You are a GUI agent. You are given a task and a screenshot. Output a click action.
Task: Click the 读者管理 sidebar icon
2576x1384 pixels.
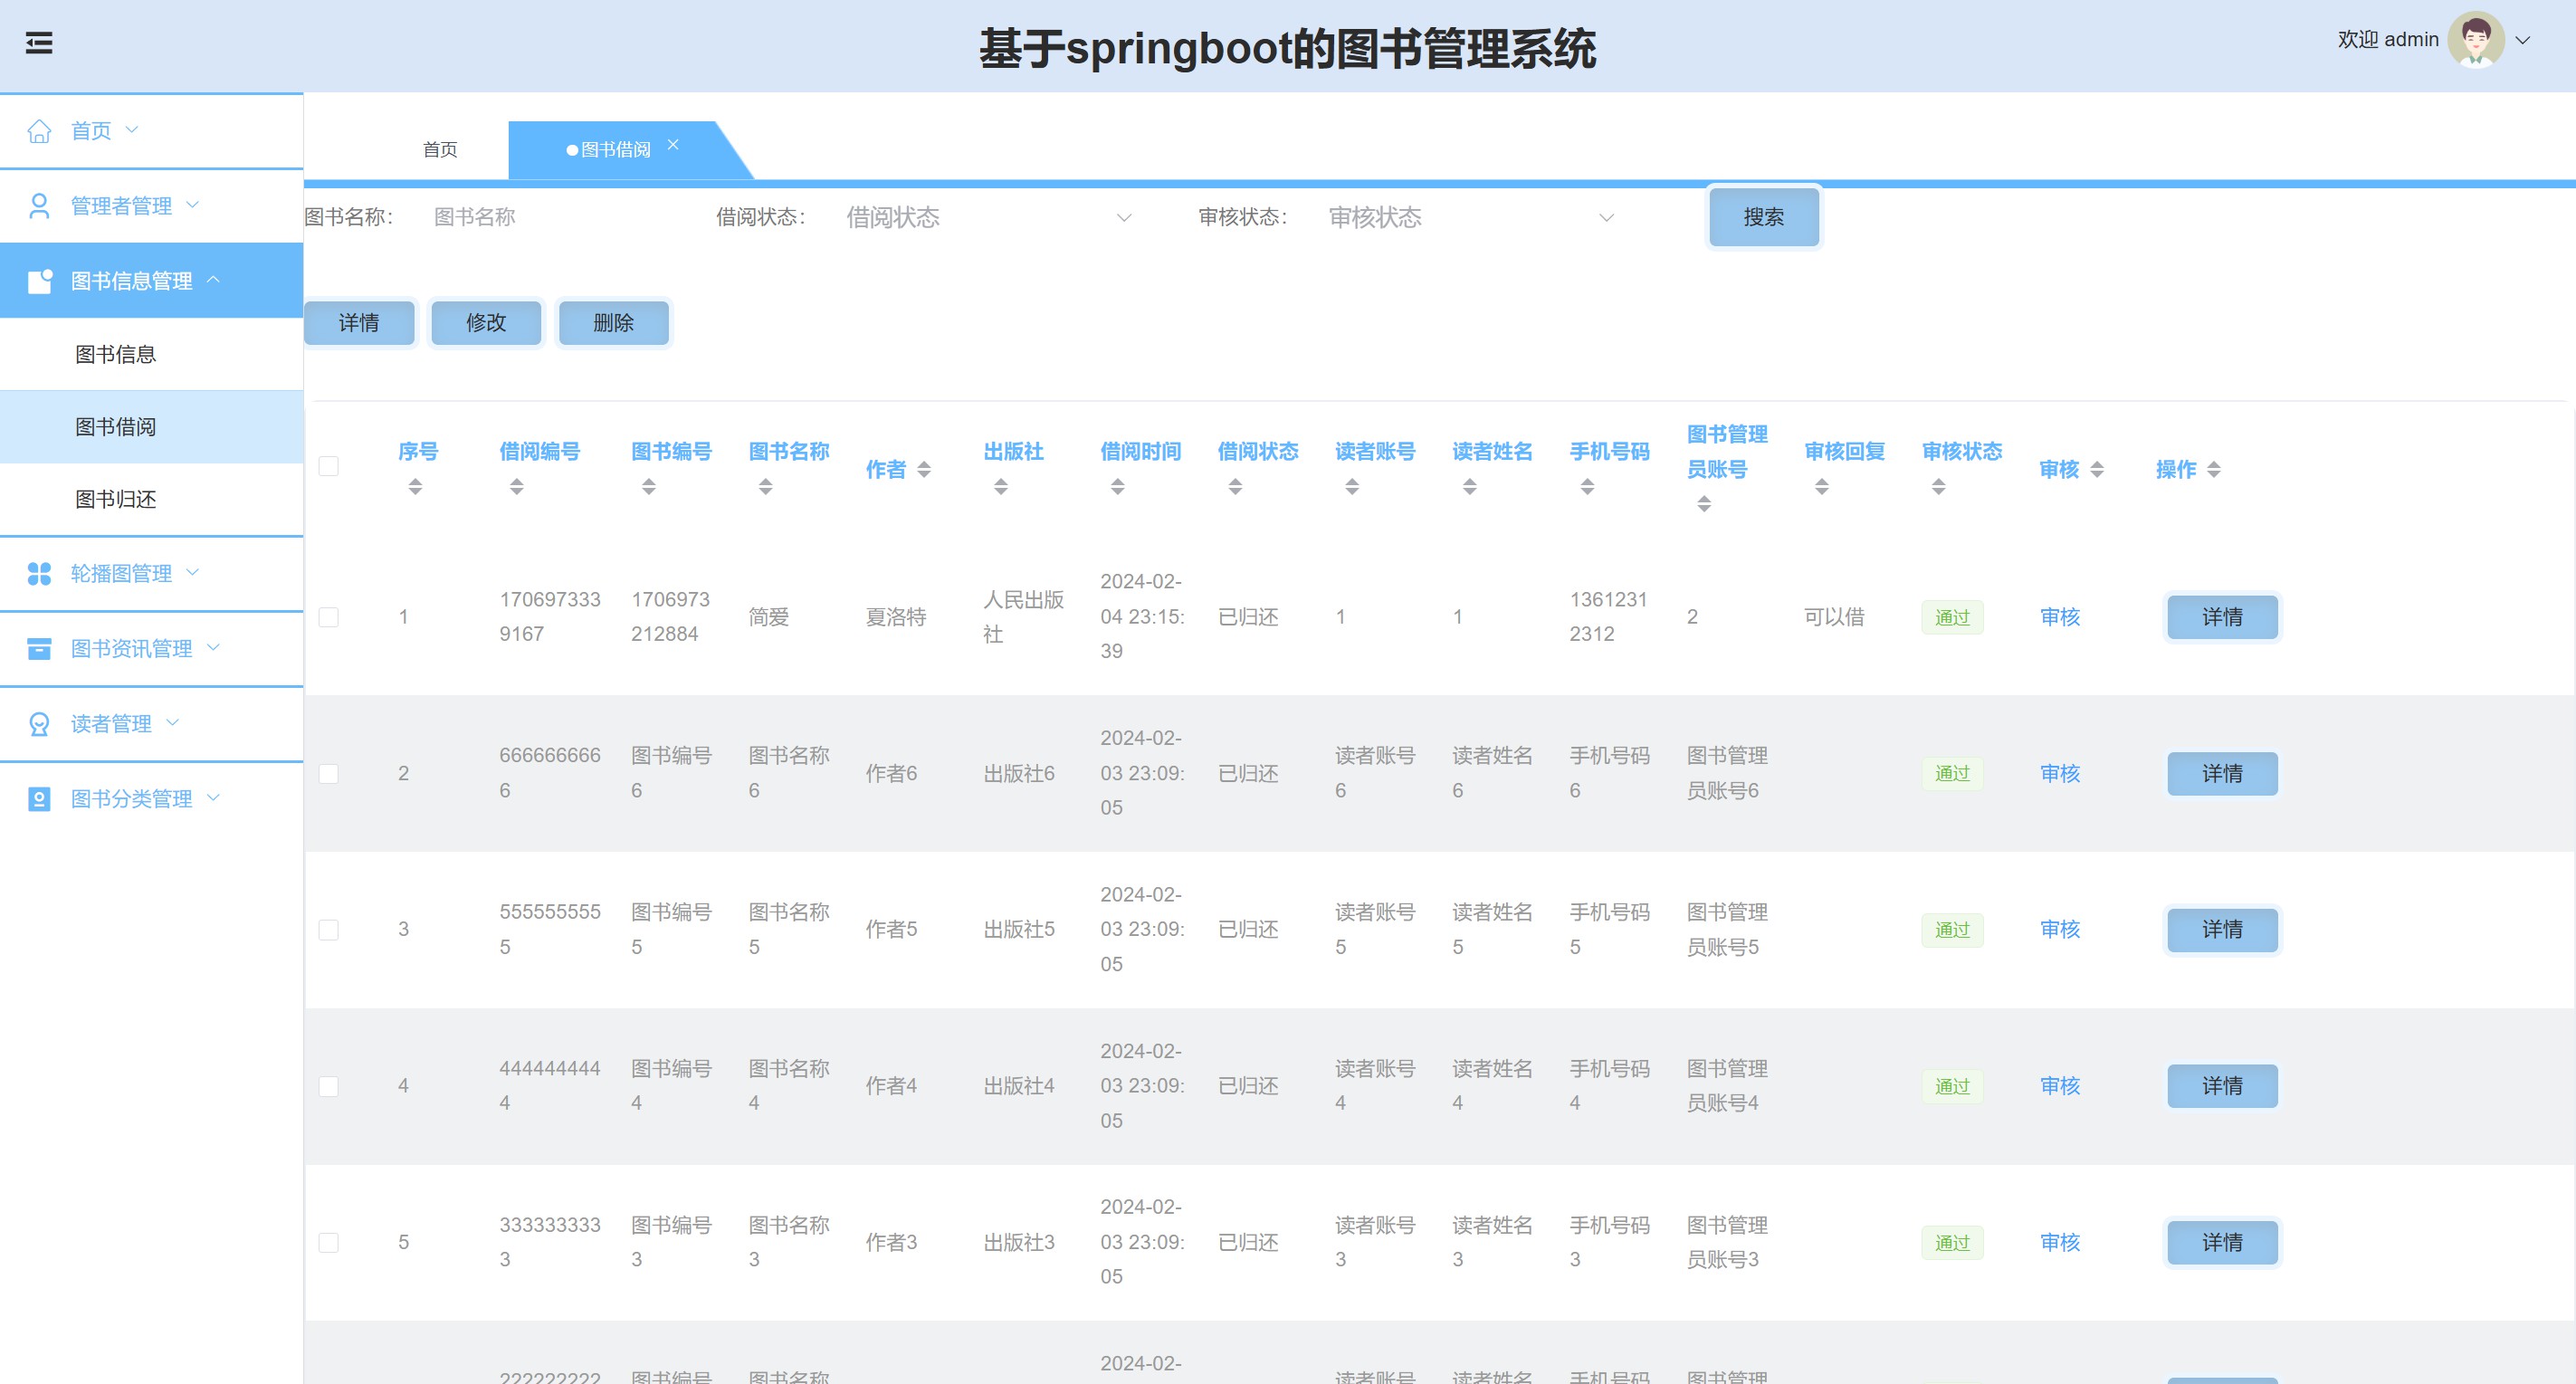pyautogui.click(x=39, y=724)
